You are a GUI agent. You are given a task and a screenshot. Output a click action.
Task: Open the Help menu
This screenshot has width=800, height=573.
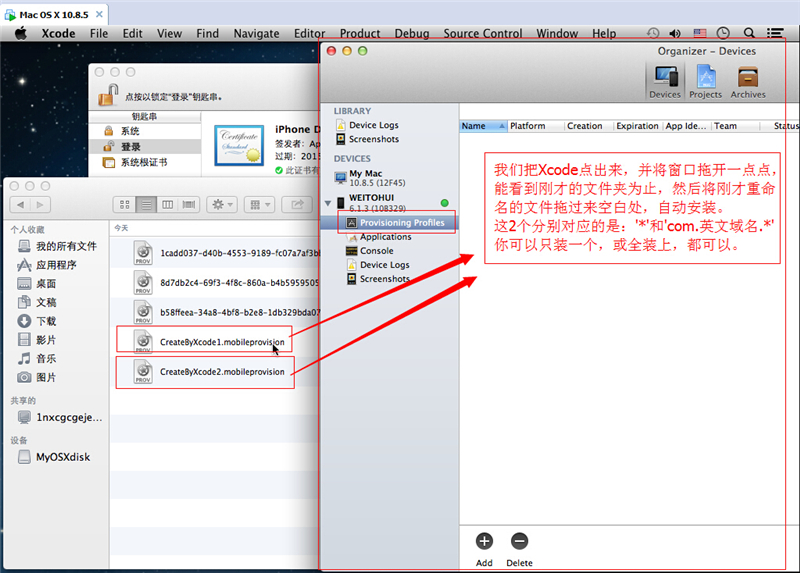[x=604, y=34]
